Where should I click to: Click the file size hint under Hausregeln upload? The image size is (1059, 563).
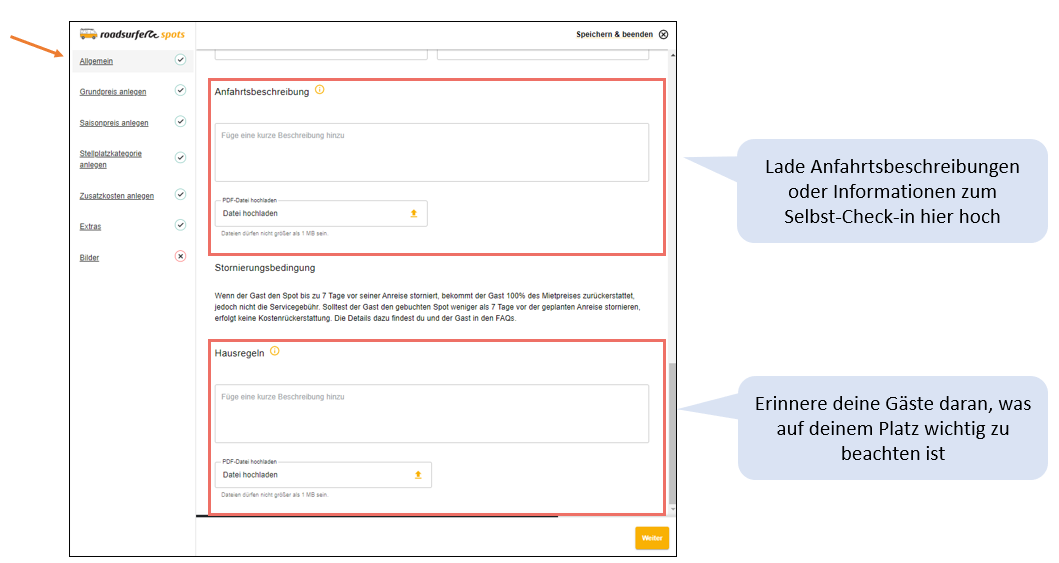pos(274,495)
